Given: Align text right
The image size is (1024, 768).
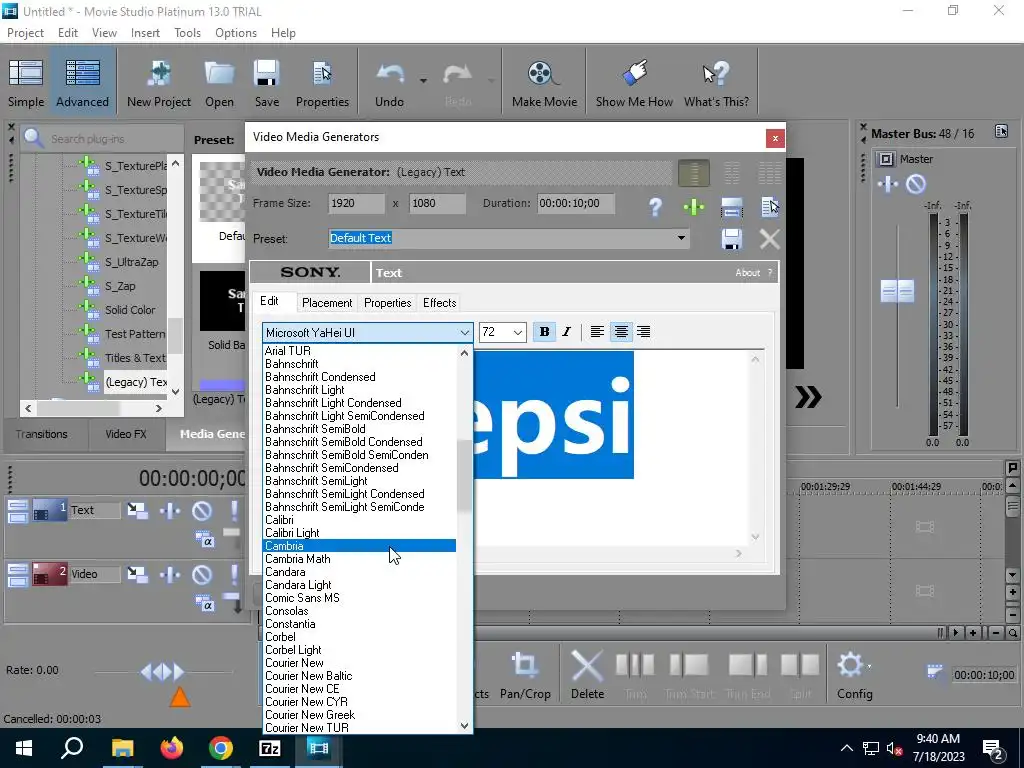Looking at the screenshot, I should tap(644, 332).
